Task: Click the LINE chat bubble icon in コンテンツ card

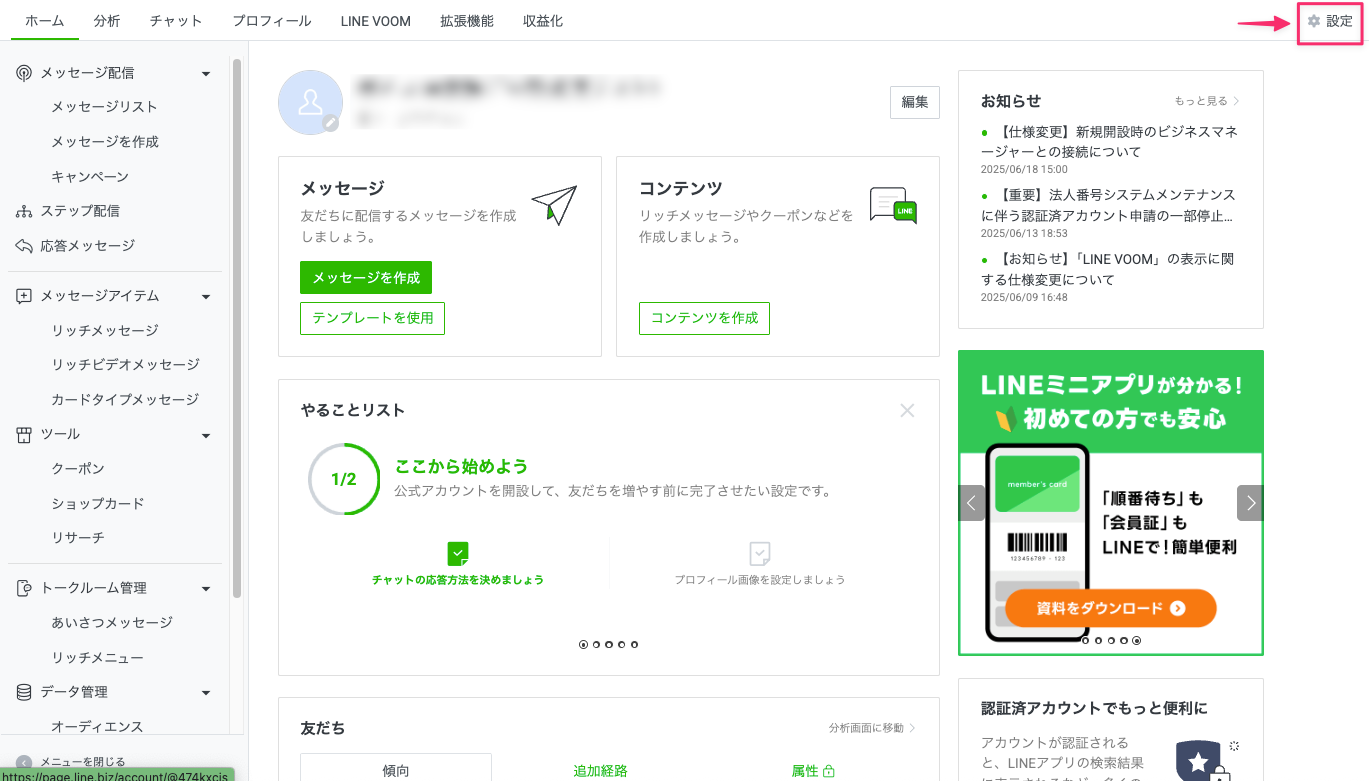Action: point(893,205)
